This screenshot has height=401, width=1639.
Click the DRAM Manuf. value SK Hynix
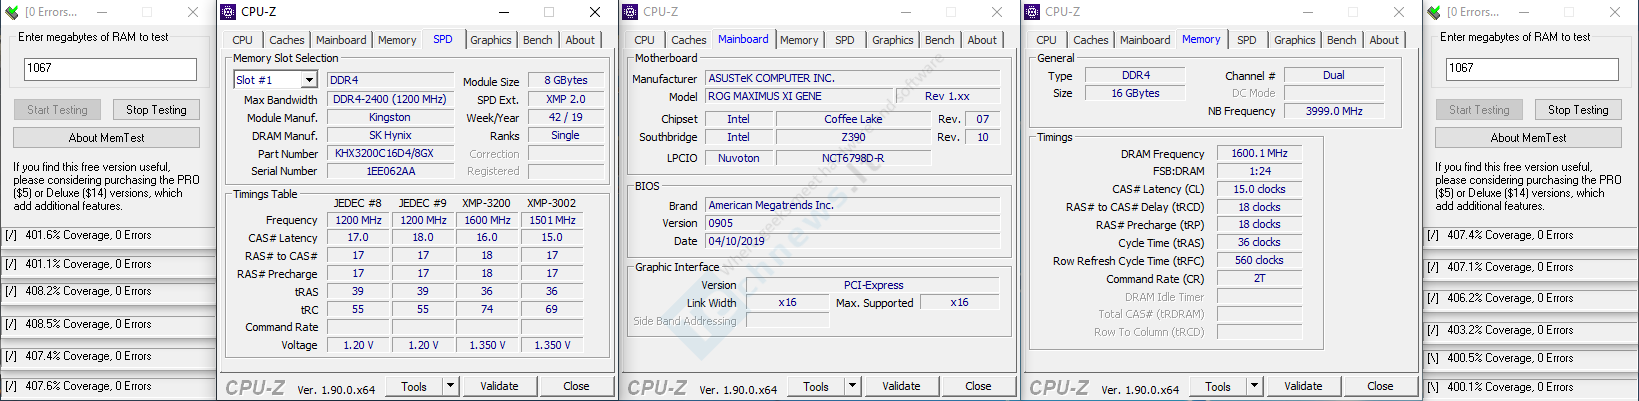390,135
